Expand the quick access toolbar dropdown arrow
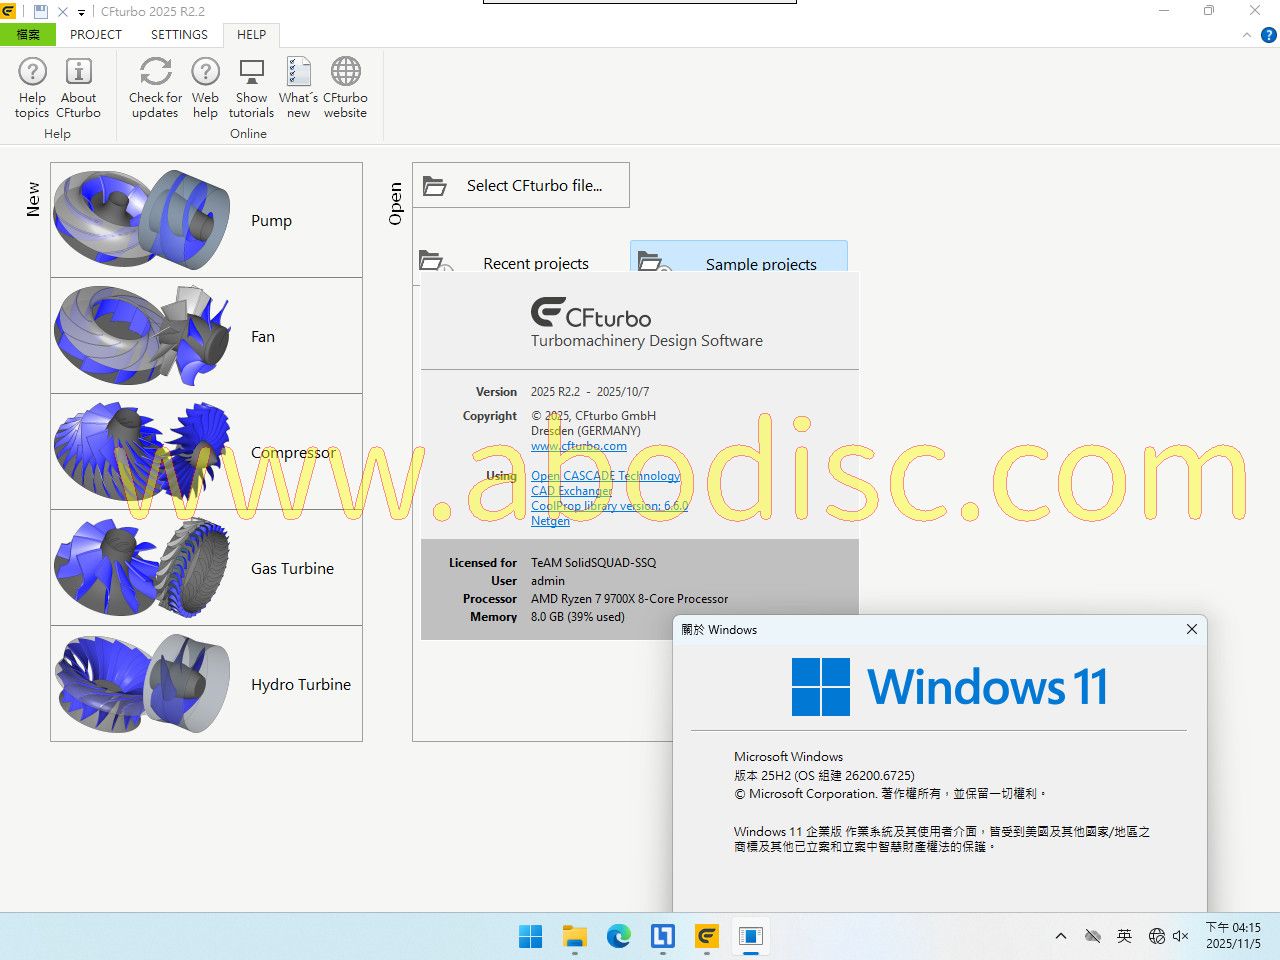Viewport: 1280px width, 960px height. [82, 13]
